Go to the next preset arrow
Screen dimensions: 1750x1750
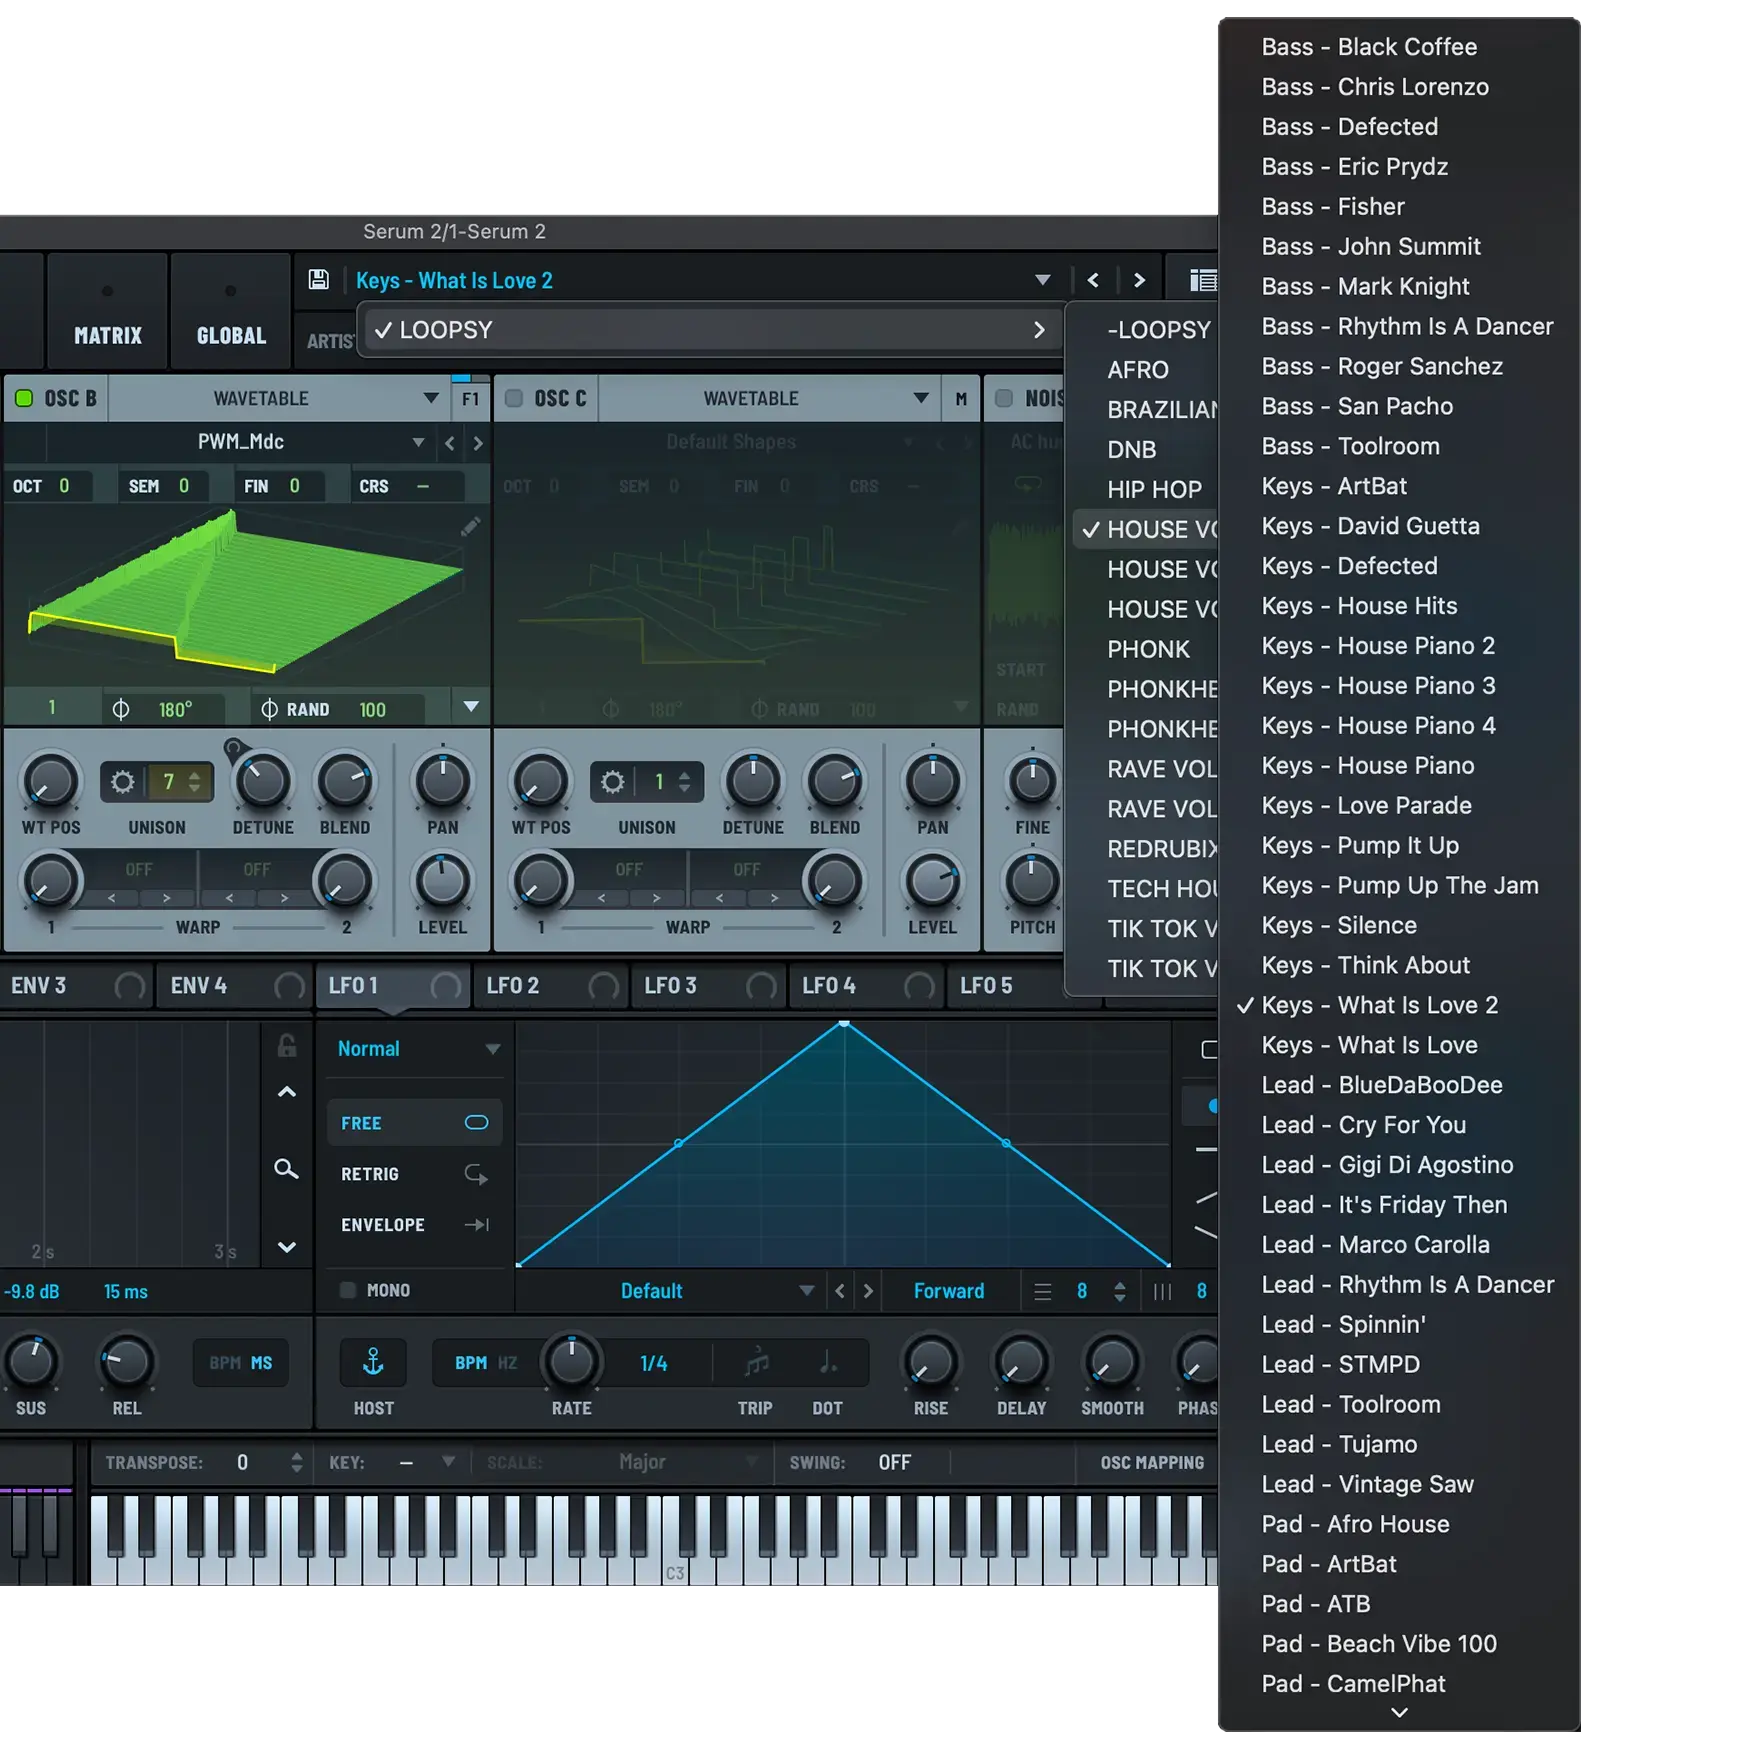click(x=1139, y=281)
